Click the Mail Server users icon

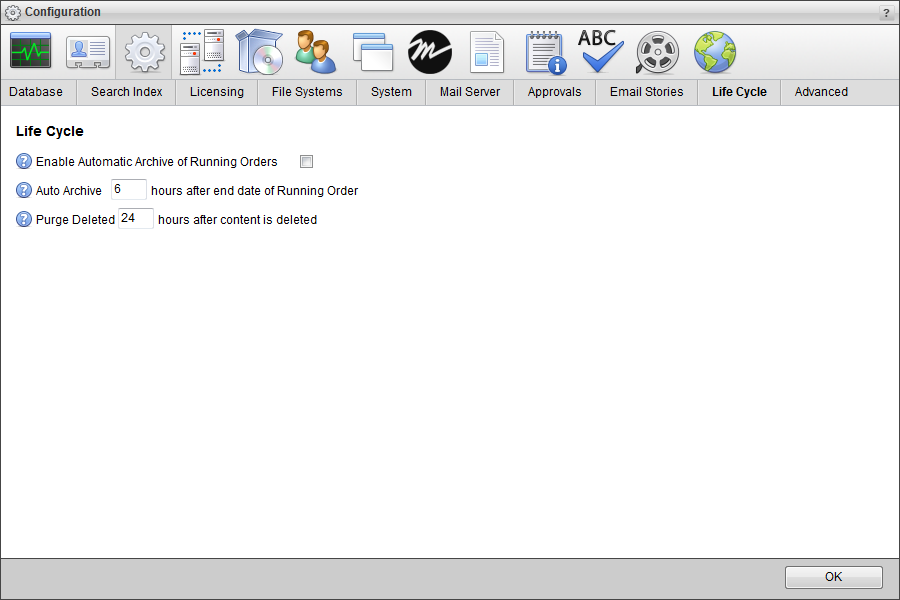click(316, 51)
